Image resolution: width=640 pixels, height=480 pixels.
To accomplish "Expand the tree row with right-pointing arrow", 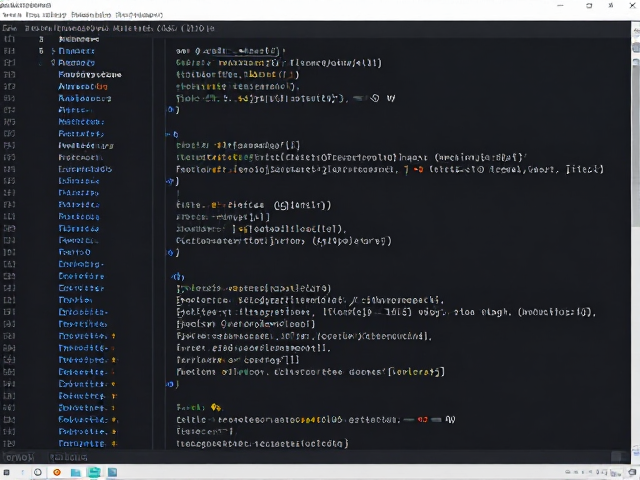I will (x=53, y=51).
